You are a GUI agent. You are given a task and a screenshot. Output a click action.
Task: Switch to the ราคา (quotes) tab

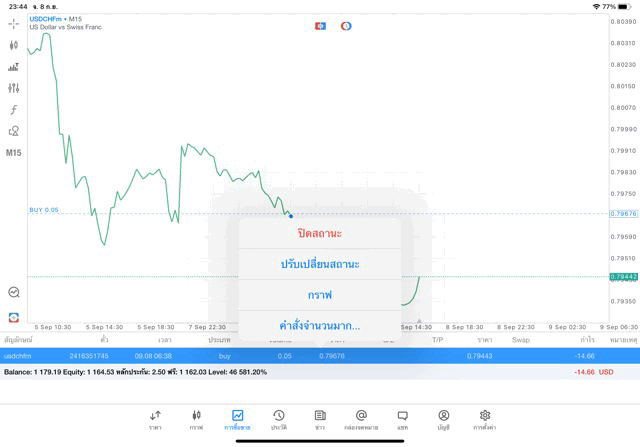155,419
